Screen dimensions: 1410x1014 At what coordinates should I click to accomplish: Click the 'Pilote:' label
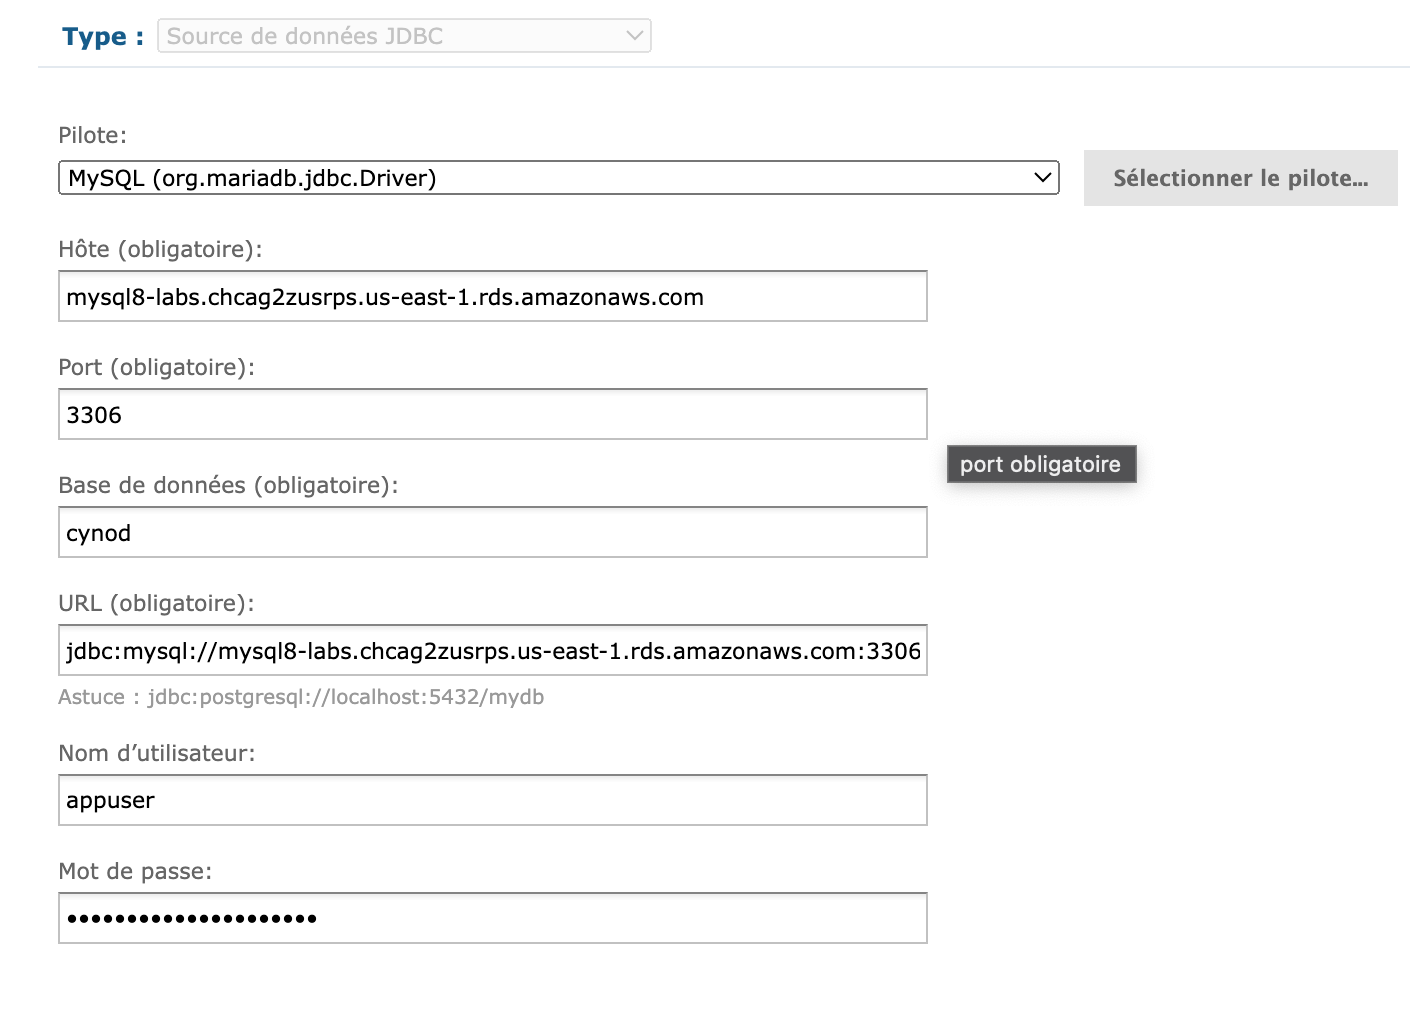point(92,135)
